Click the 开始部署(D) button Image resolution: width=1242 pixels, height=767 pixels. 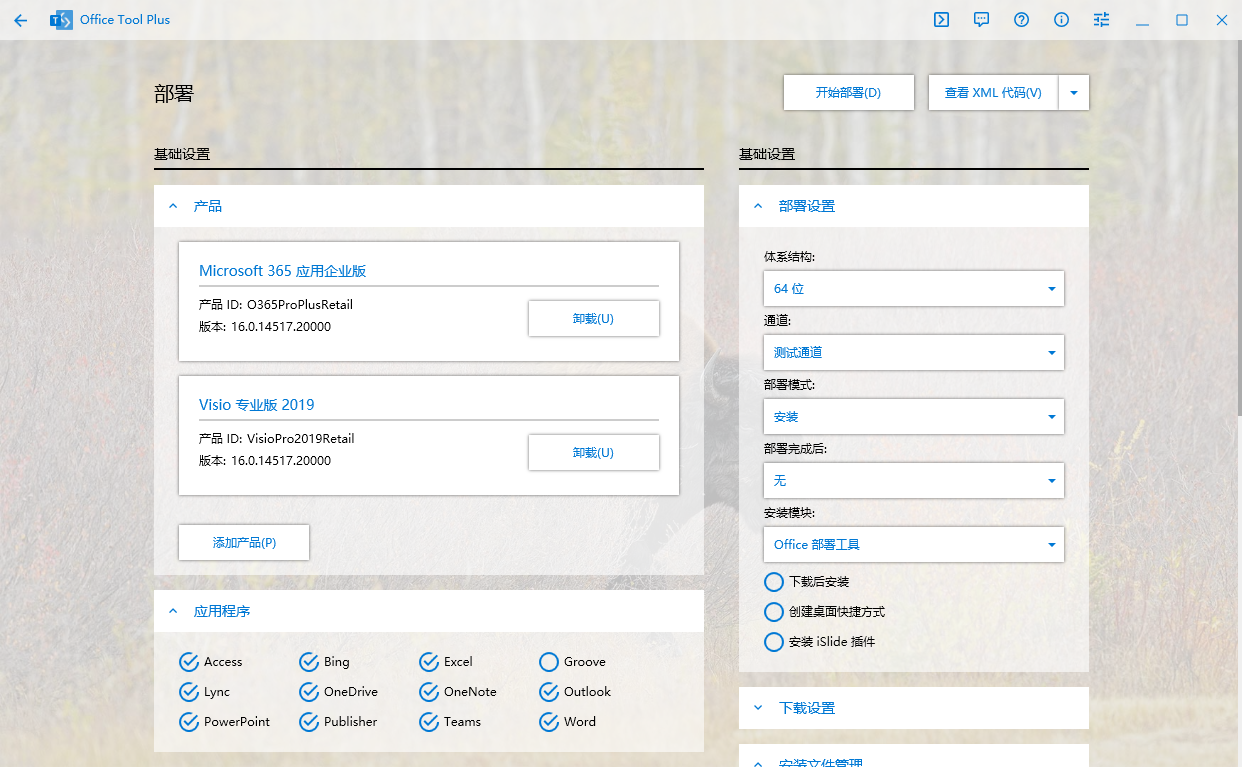click(x=848, y=92)
